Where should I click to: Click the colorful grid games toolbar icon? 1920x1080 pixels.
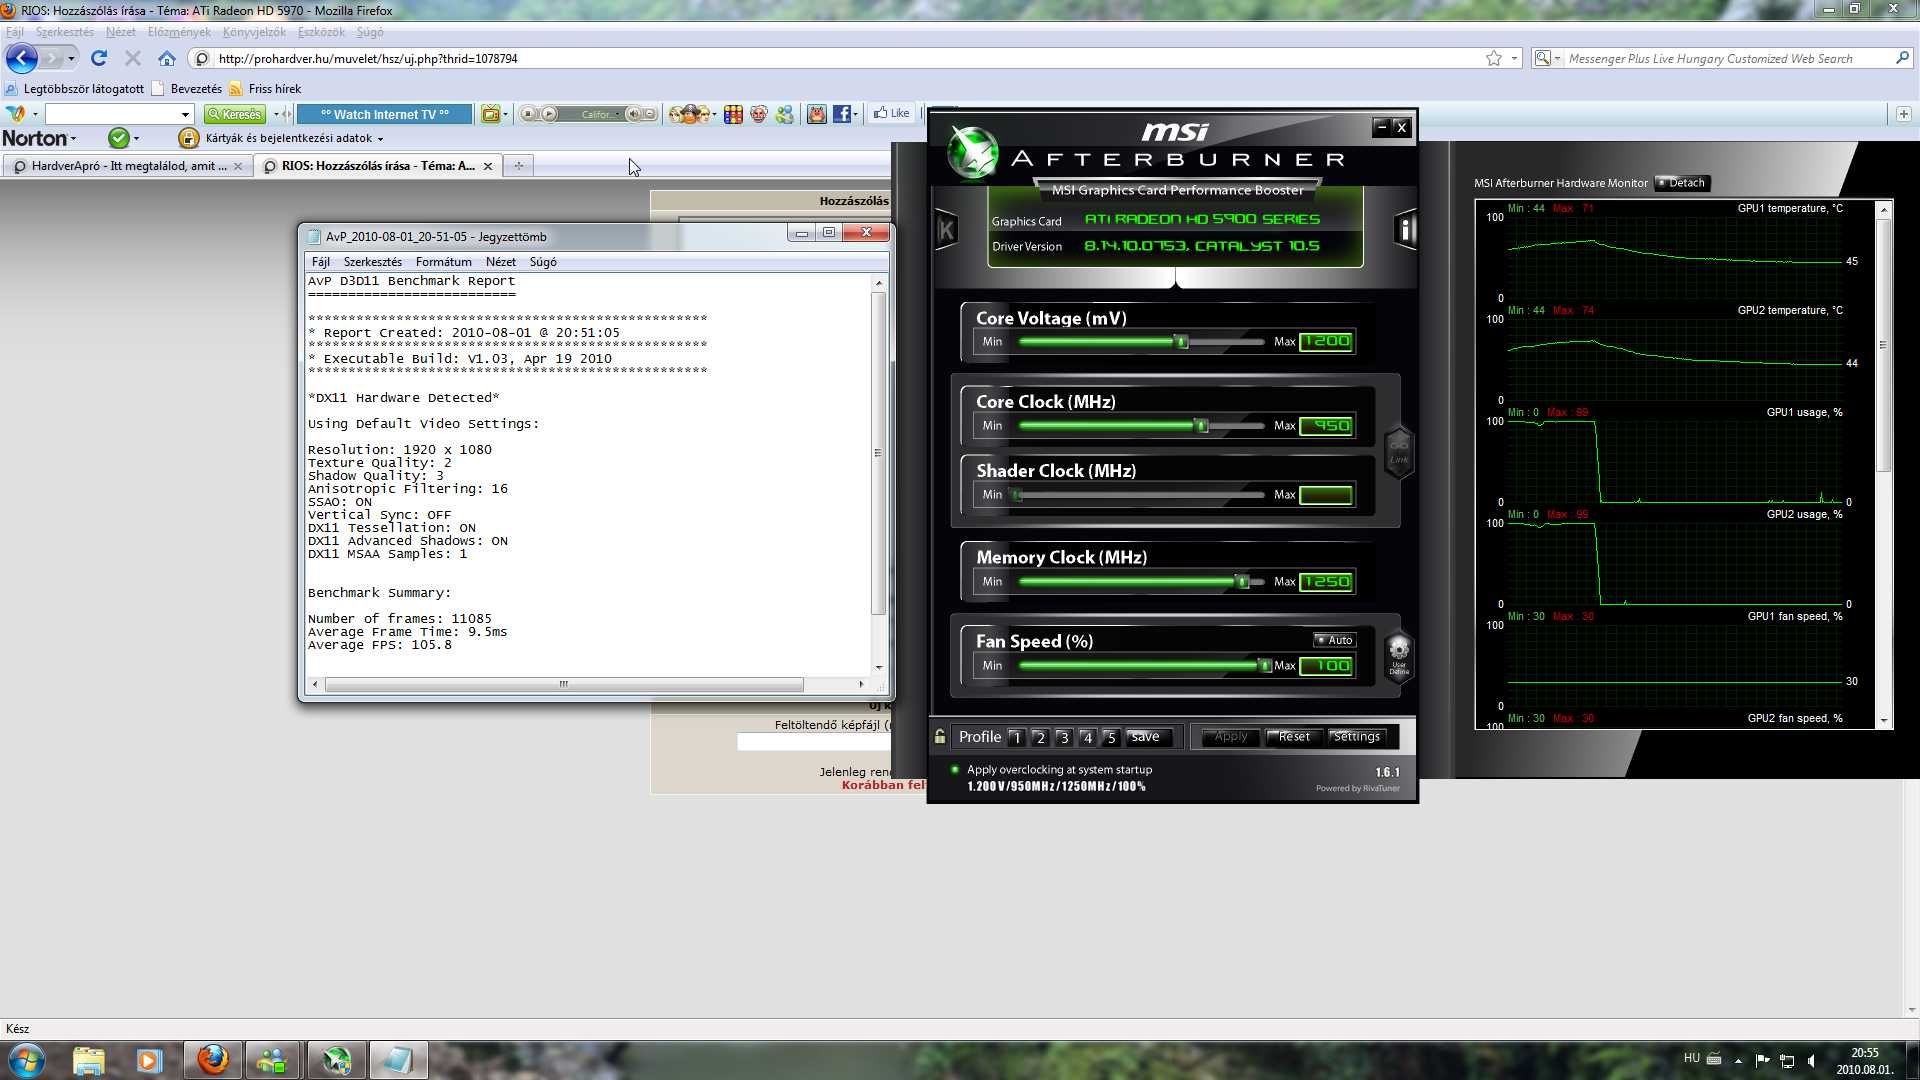(733, 114)
